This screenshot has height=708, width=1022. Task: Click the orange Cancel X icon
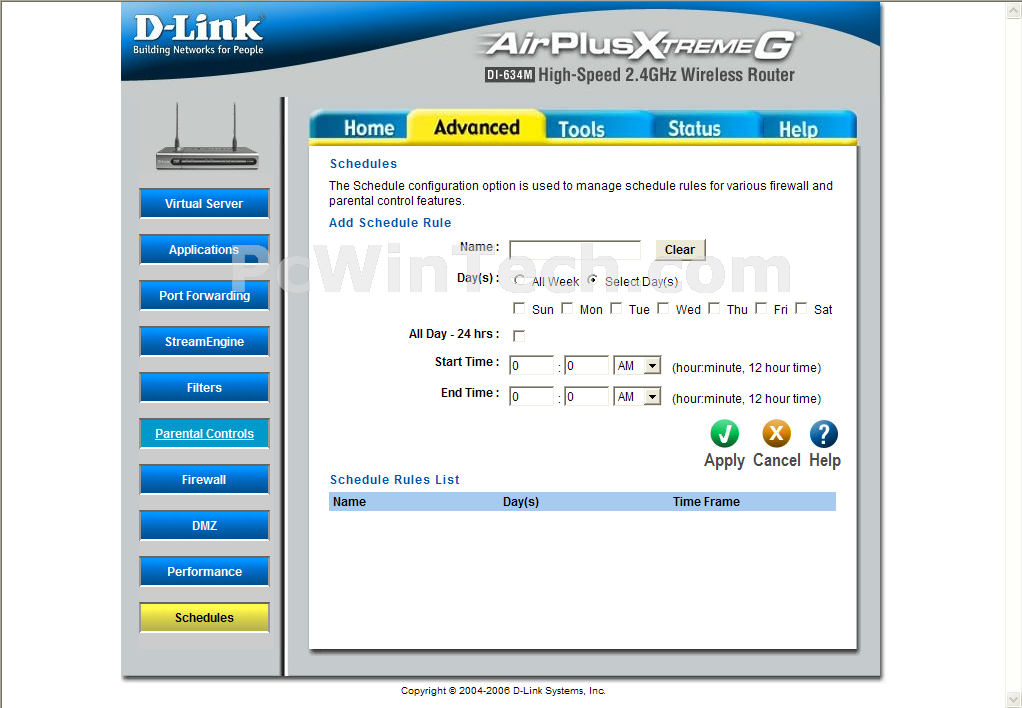point(776,434)
